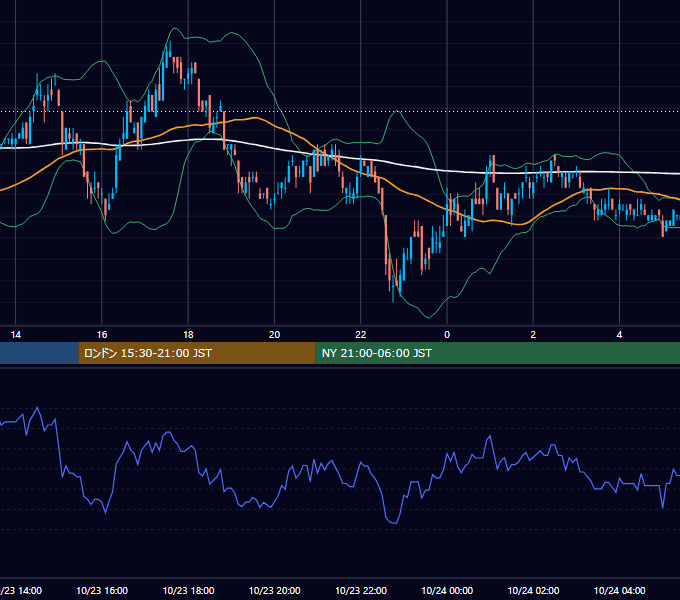Click the '16' hour label on the price chart axis
680x600 pixels.
pyautogui.click(x=102, y=335)
